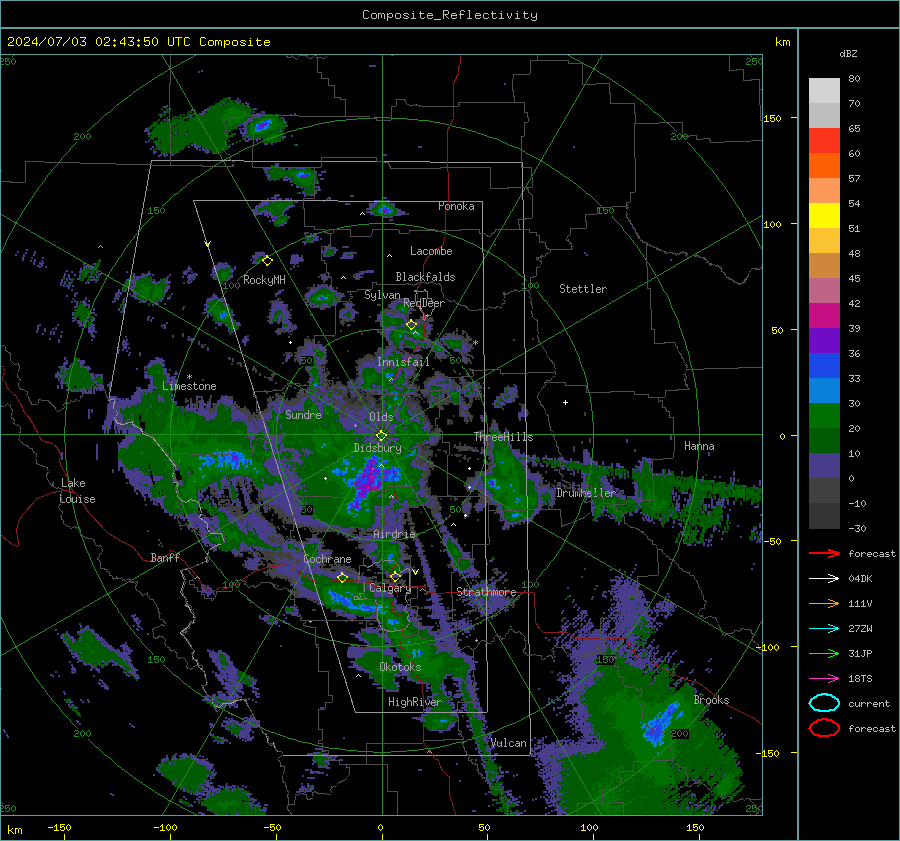Image resolution: width=900 pixels, height=841 pixels.
Task: Click the 27ZW legend text
Action: click(860, 629)
